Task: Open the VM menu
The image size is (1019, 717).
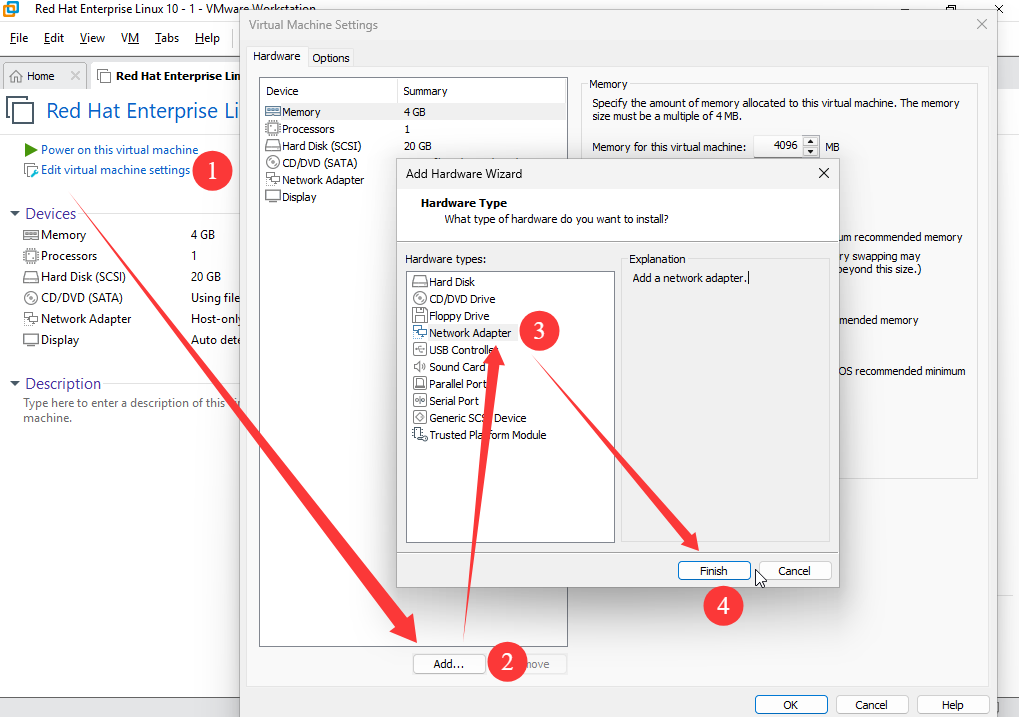Action: (x=130, y=38)
